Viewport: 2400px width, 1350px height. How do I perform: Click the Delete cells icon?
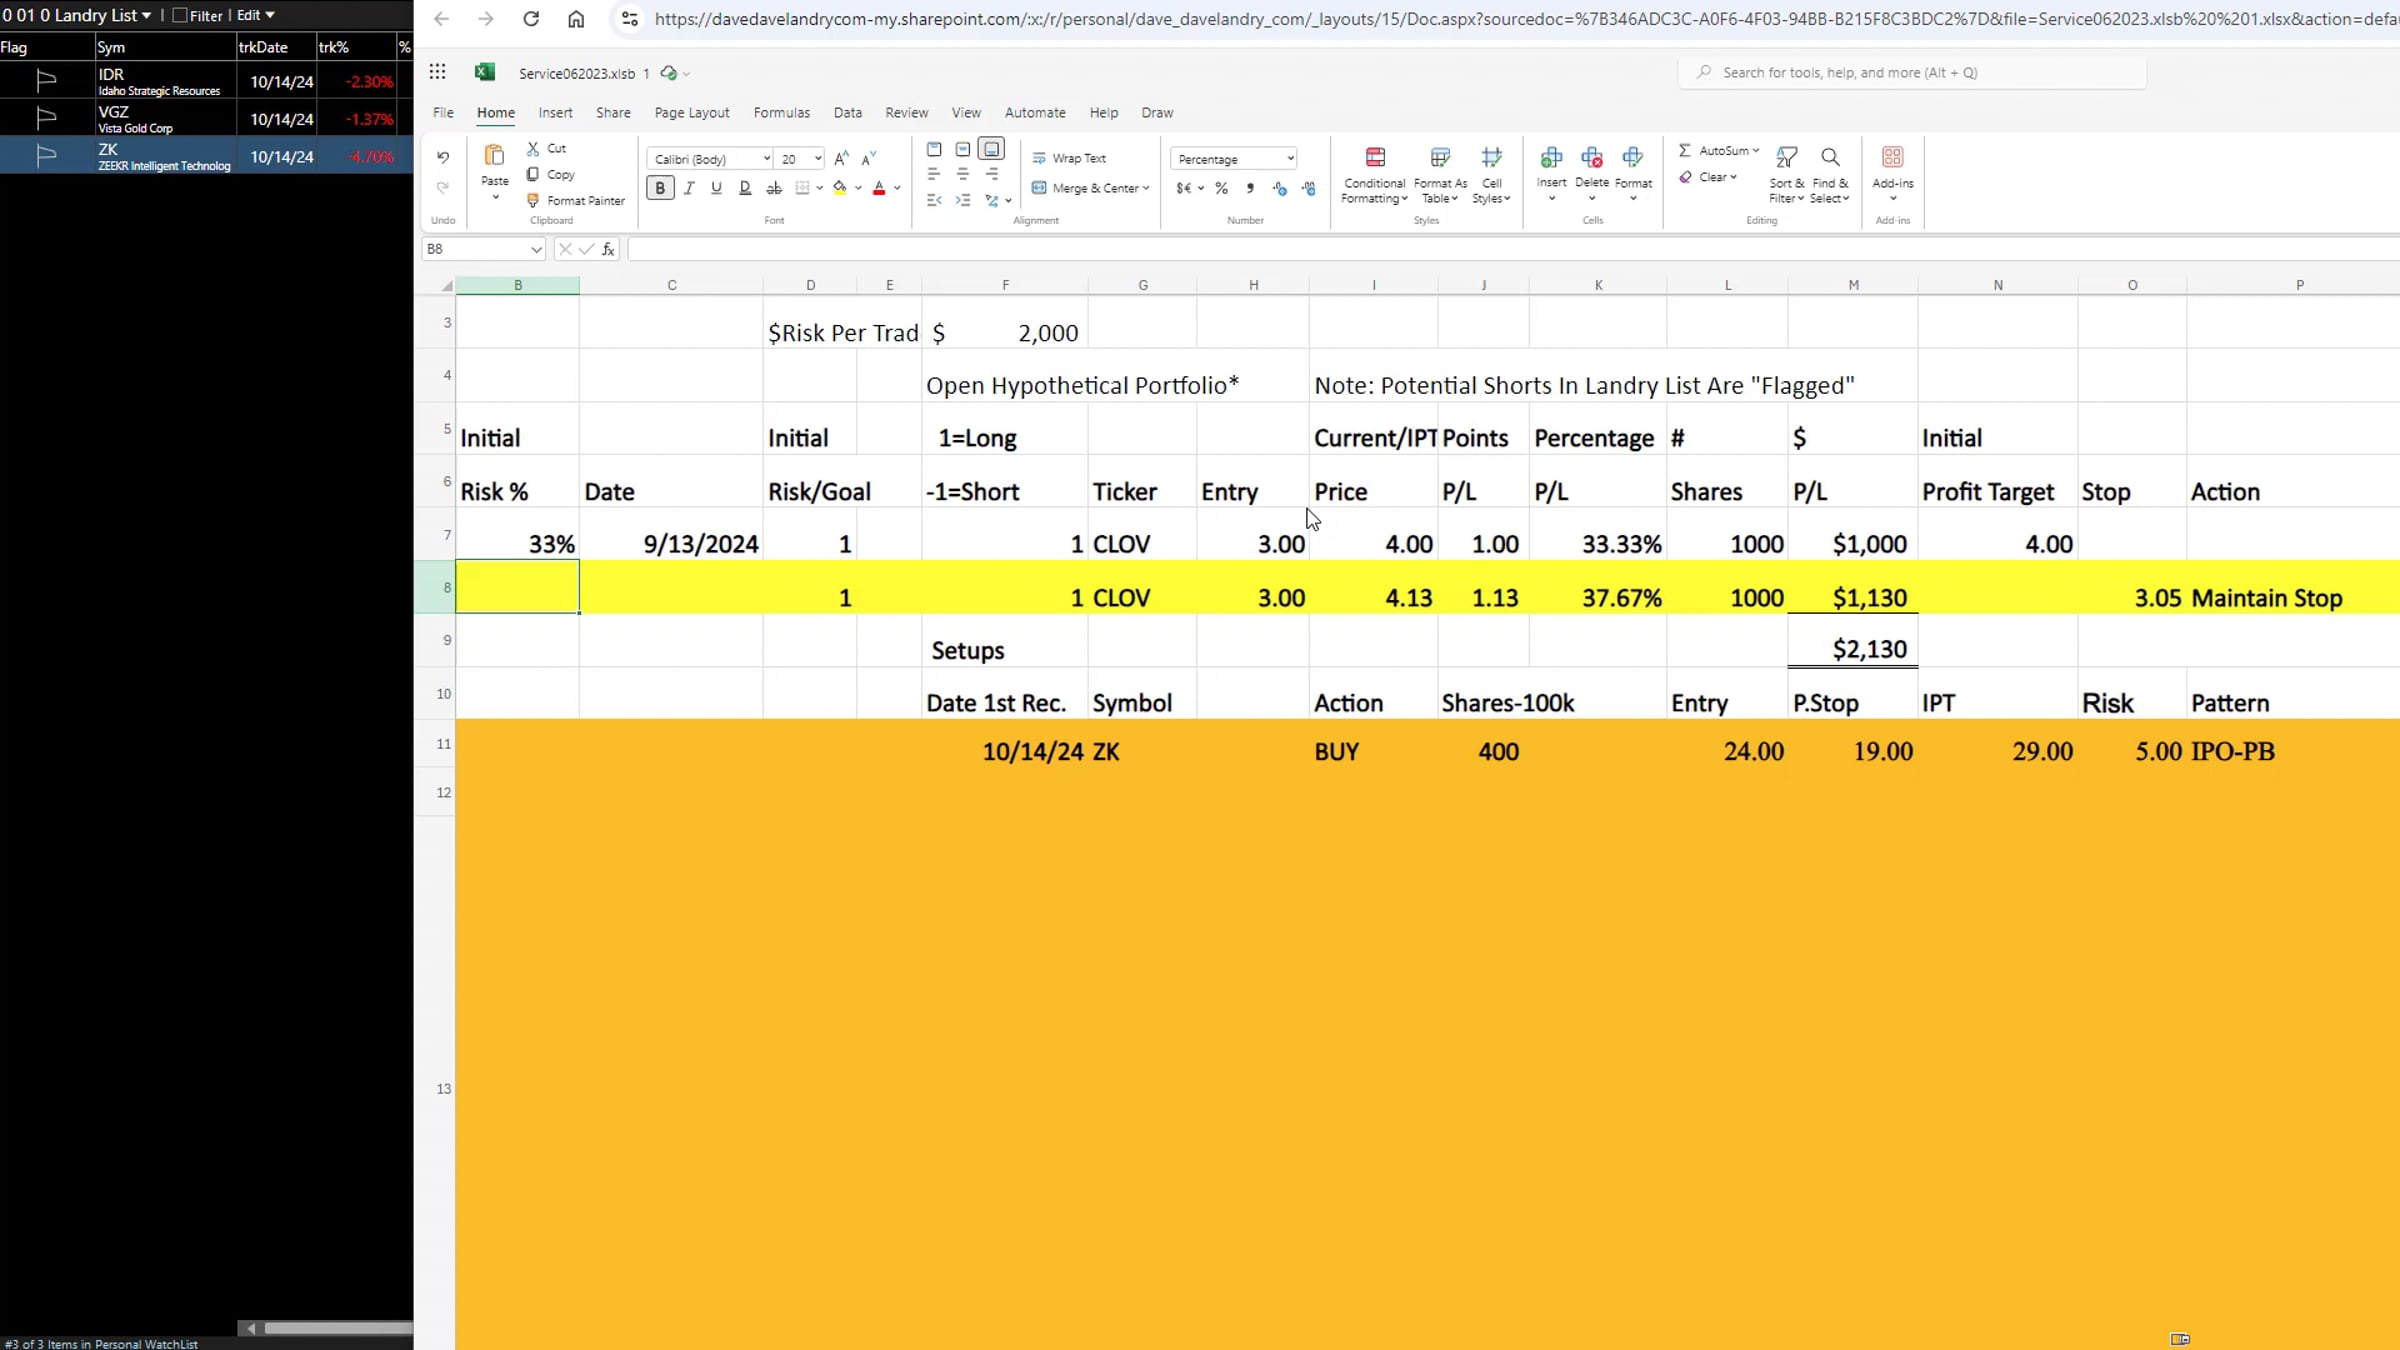coord(1592,158)
